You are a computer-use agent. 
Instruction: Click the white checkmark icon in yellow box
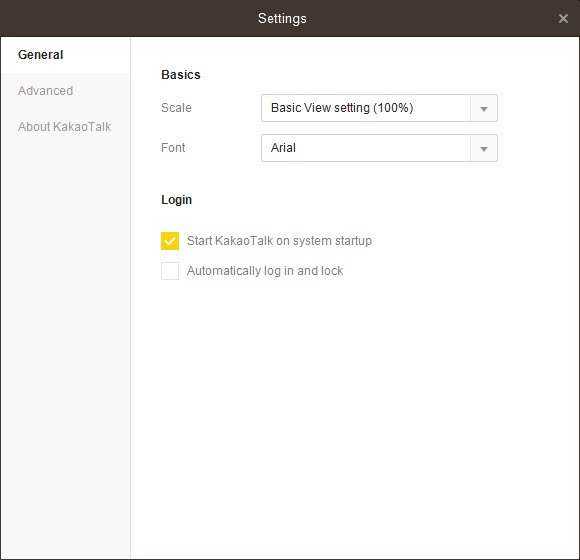(x=170, y=241)
